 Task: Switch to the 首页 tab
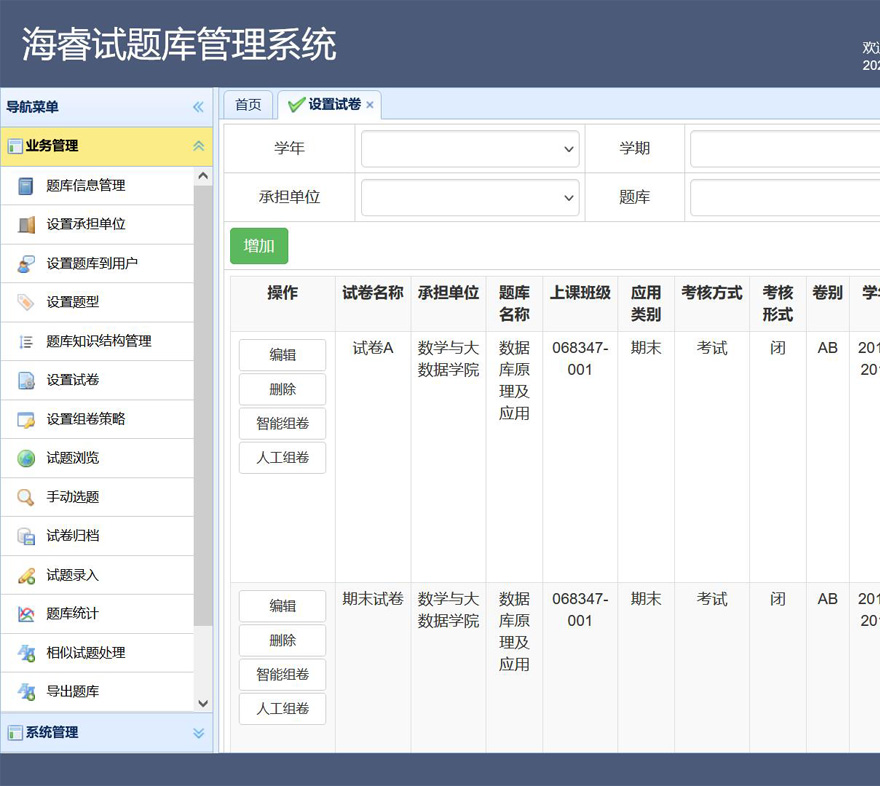click(248, 105)
